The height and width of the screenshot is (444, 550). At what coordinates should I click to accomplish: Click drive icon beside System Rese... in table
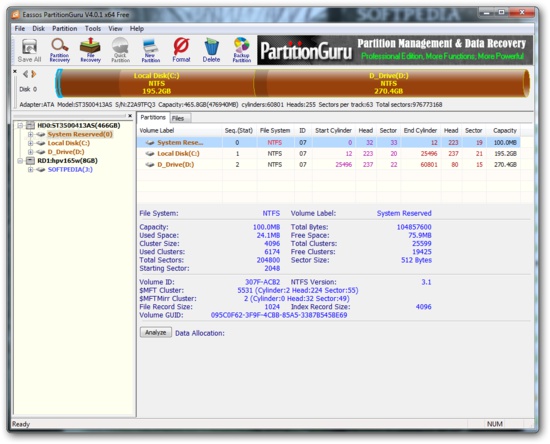click(x=150, y=142)
